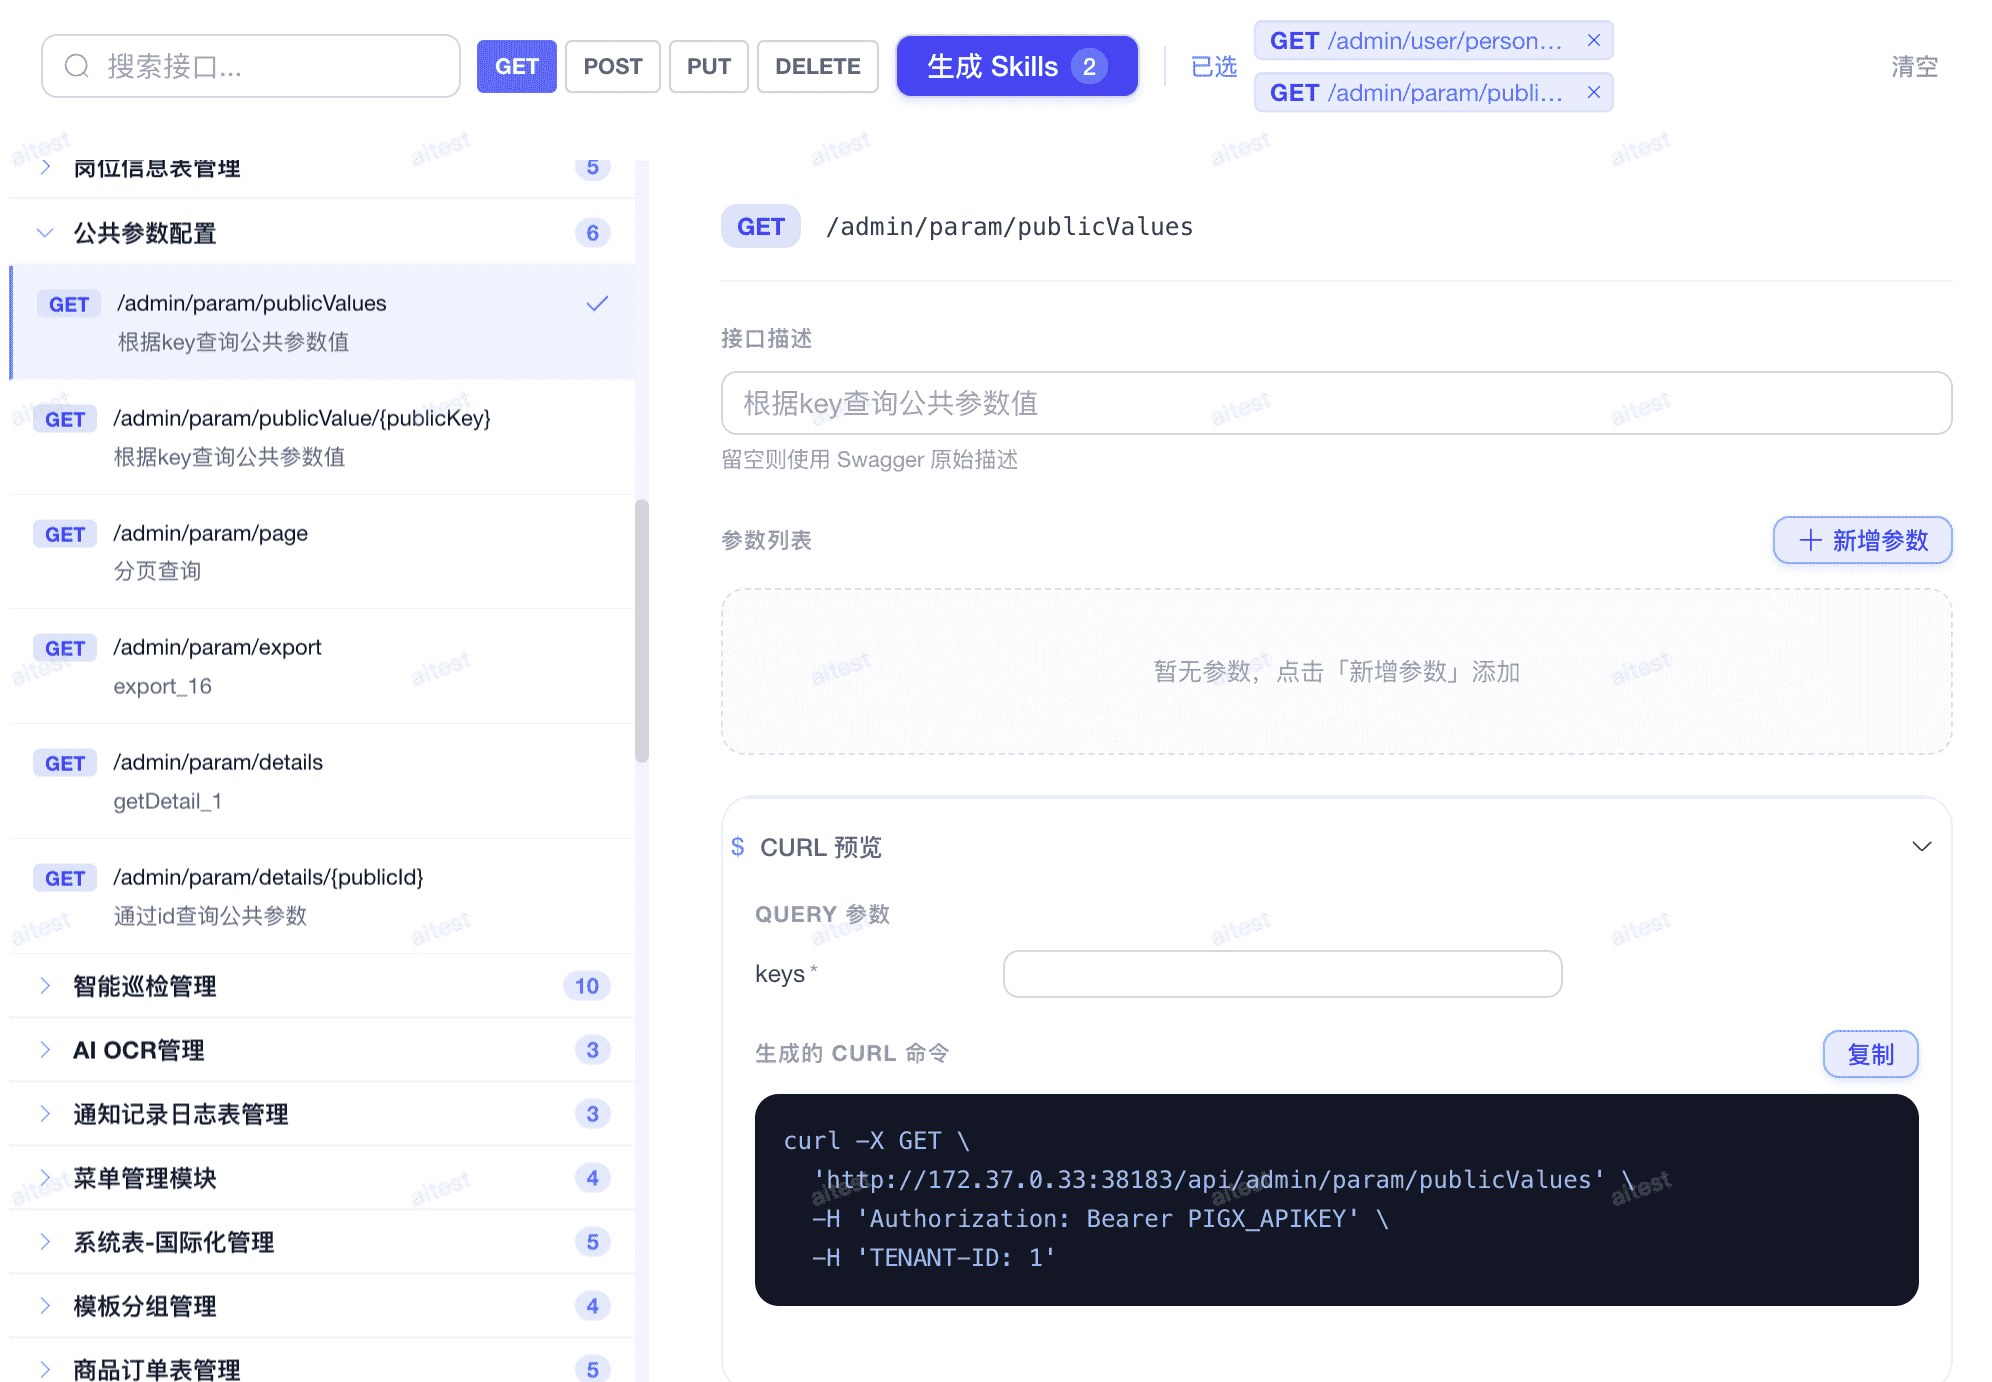Image resolution: width=1992 pixels, height=1382 pixels.
Task: Toggle the DELETE method filter
Action: click(817, 66)
